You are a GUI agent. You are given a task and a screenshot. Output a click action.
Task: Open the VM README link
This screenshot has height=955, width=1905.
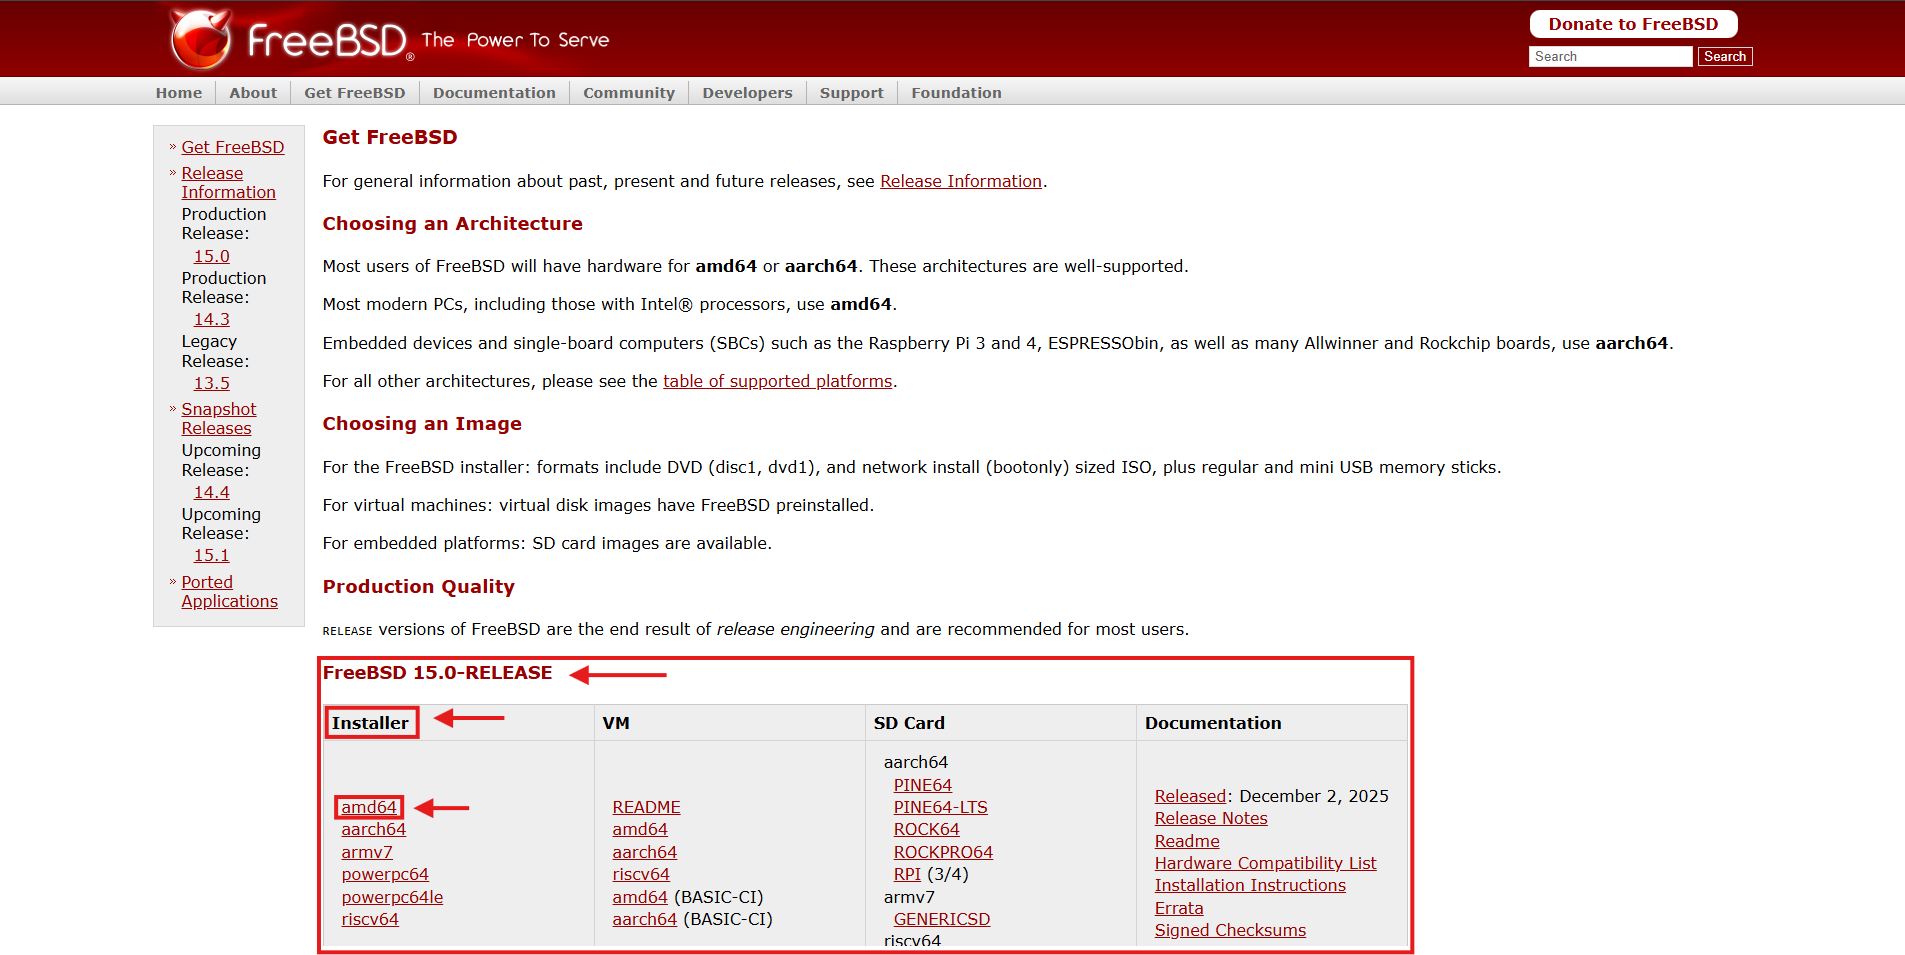coord(646,808)
